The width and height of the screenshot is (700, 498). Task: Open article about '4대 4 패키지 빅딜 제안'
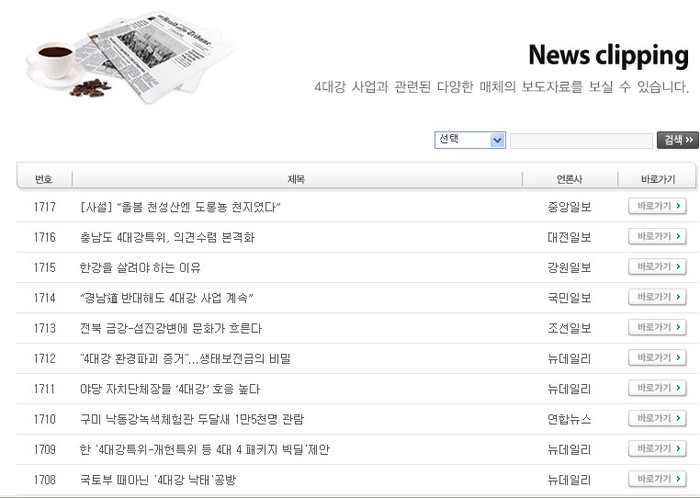[204, 450]
